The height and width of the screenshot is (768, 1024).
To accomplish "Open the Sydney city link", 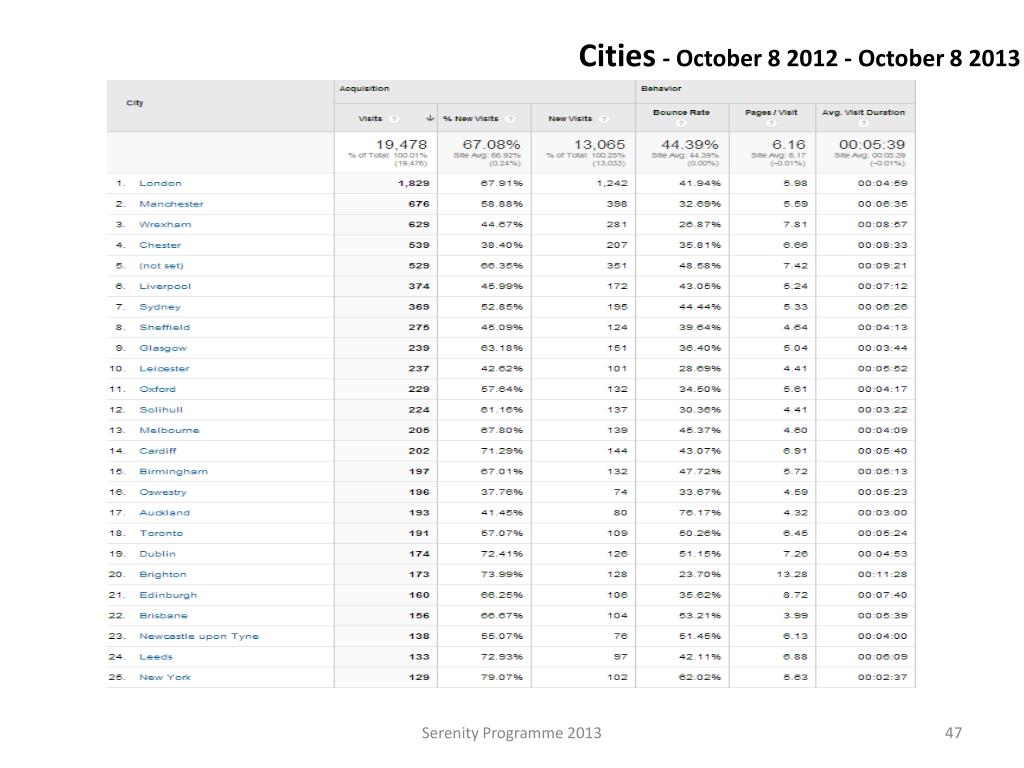I will pyautogui.click(x=160, y=307).
